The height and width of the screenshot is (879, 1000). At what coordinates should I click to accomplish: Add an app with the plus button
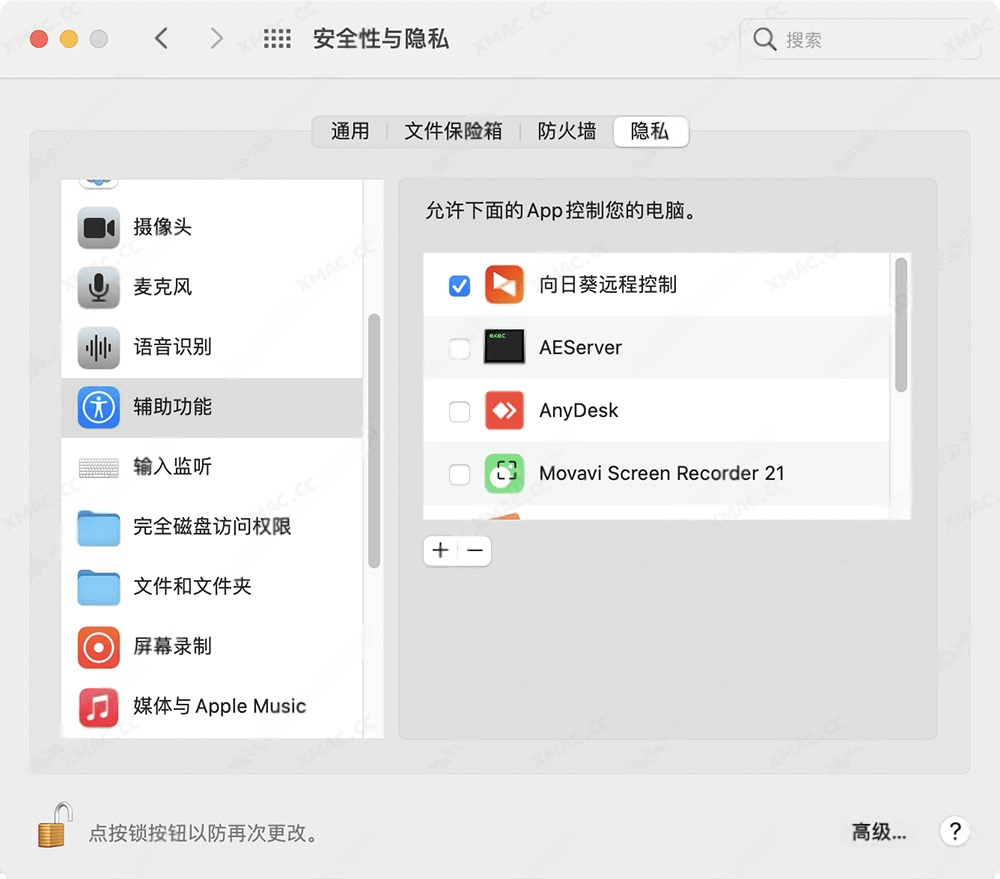[x=440, y=550]
